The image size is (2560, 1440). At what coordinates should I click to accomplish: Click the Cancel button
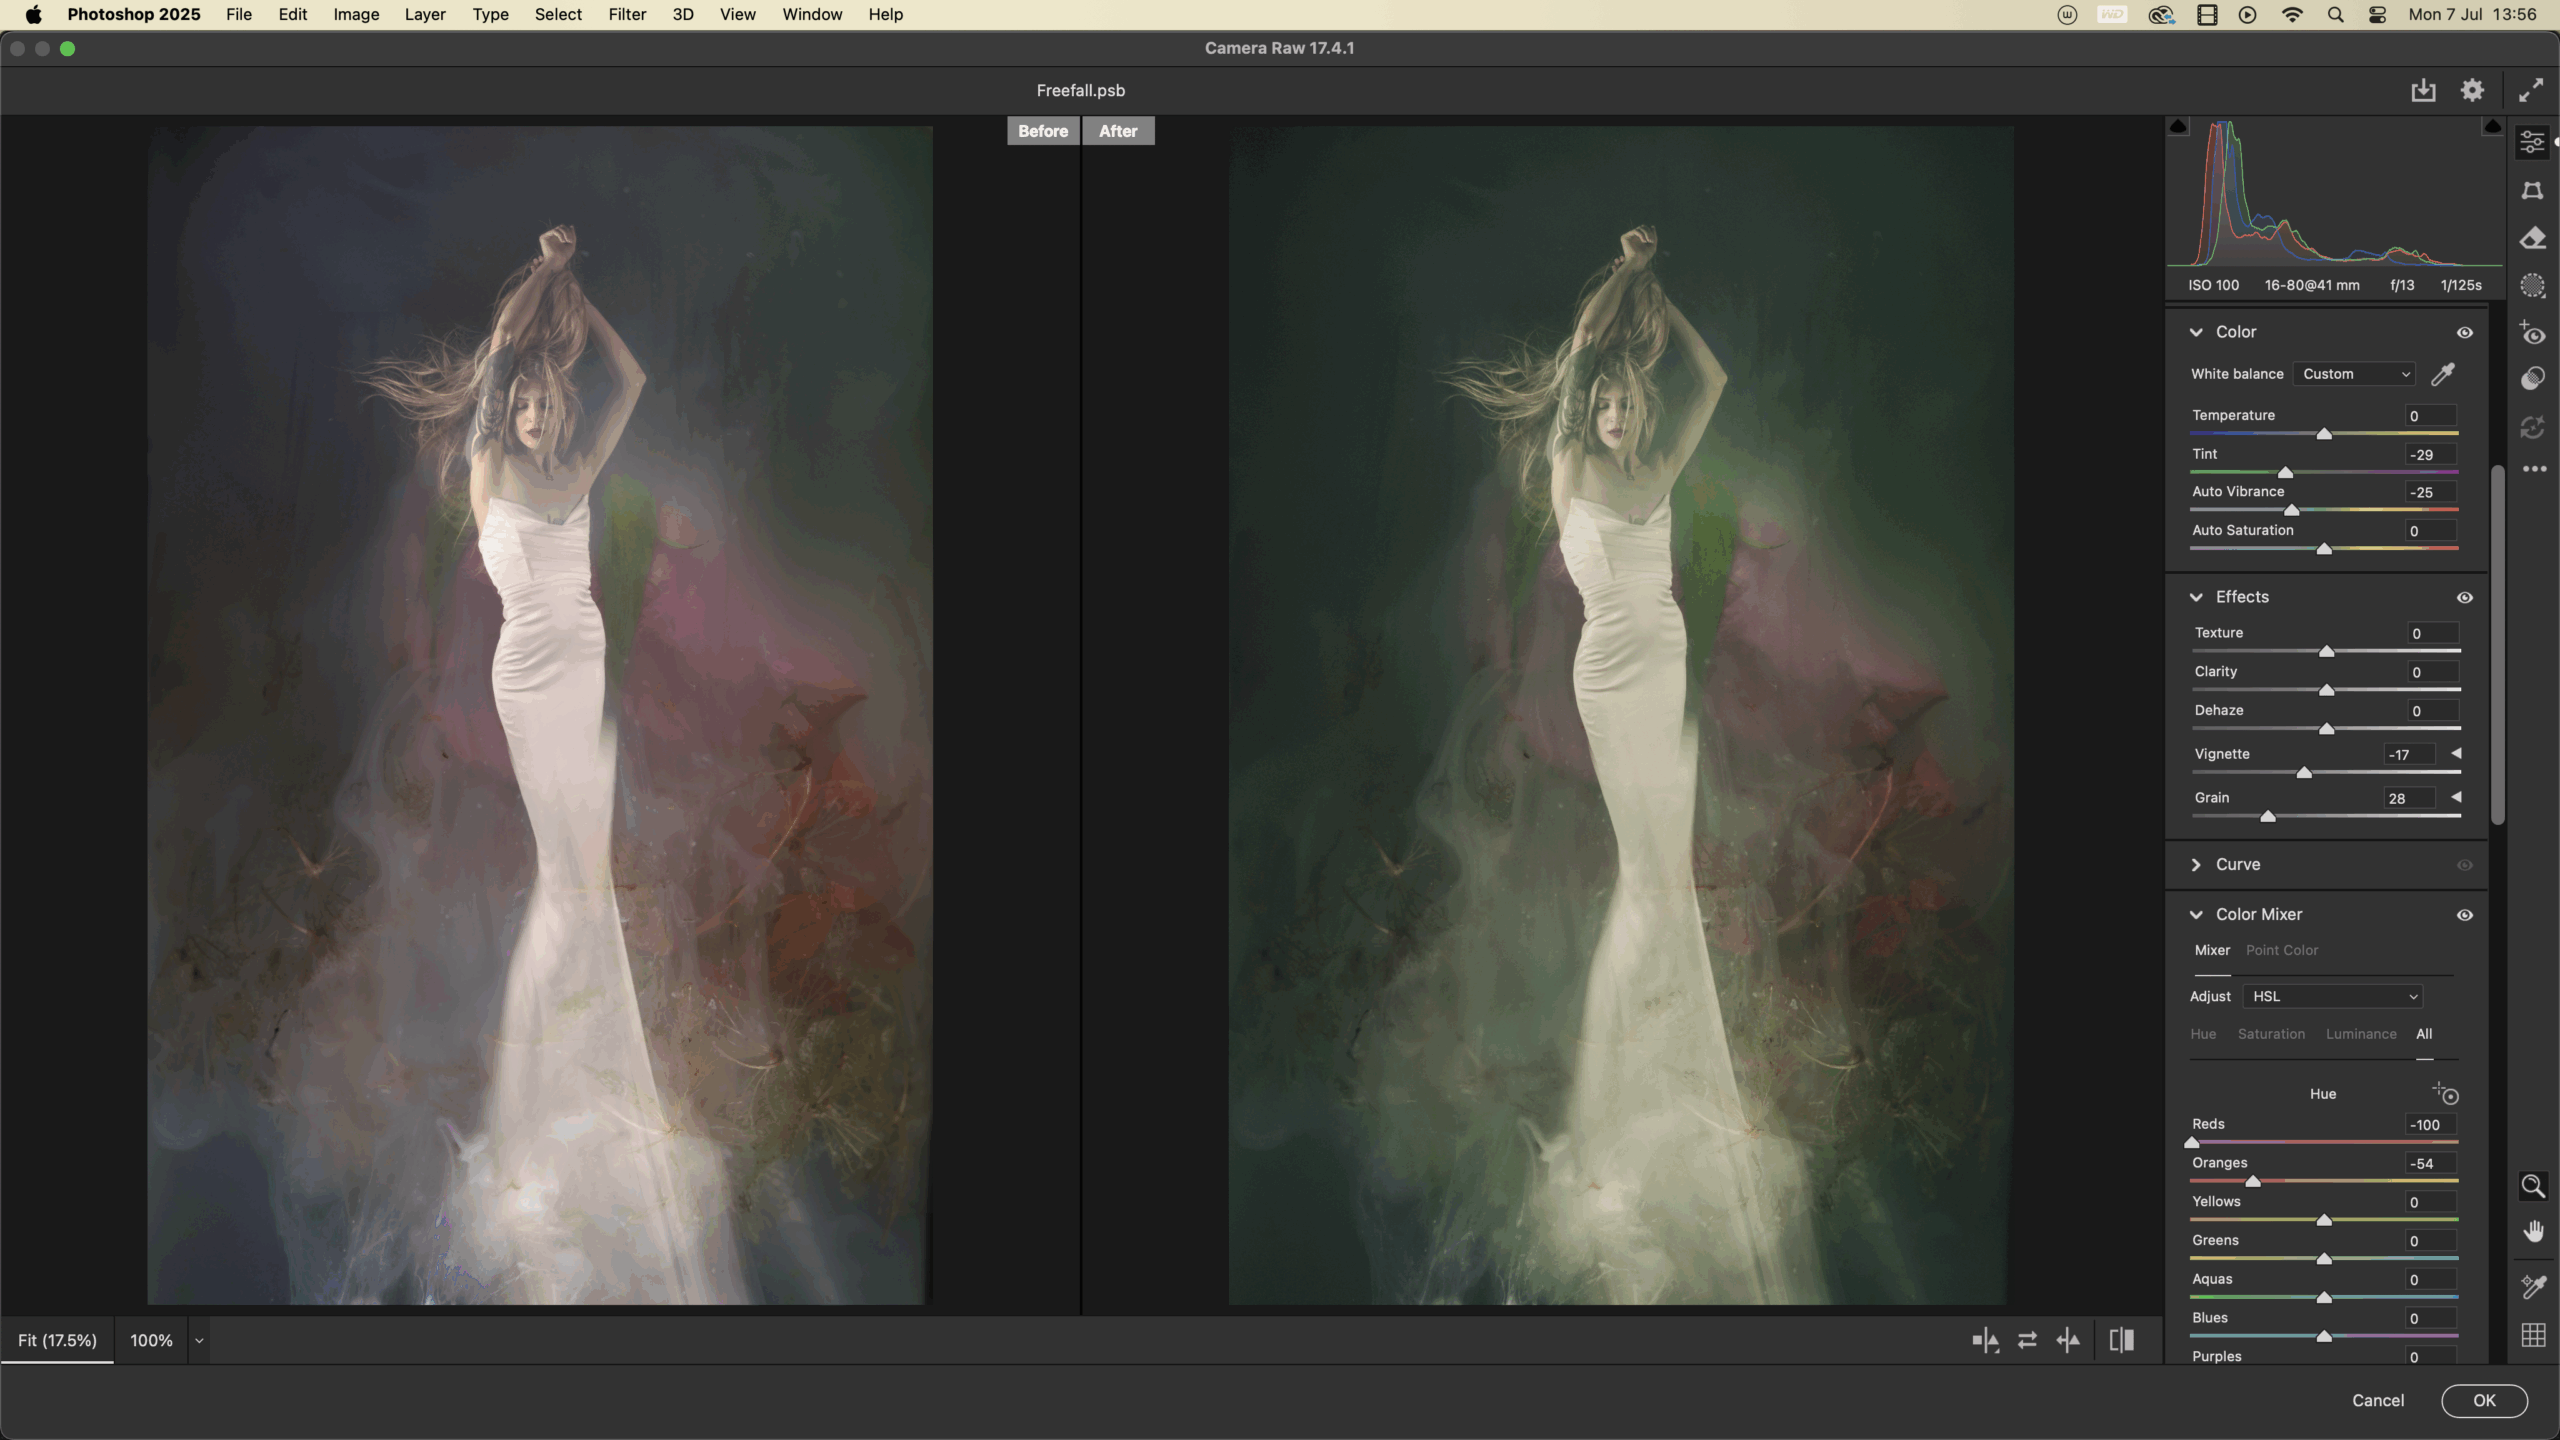pos(2377,1400)
